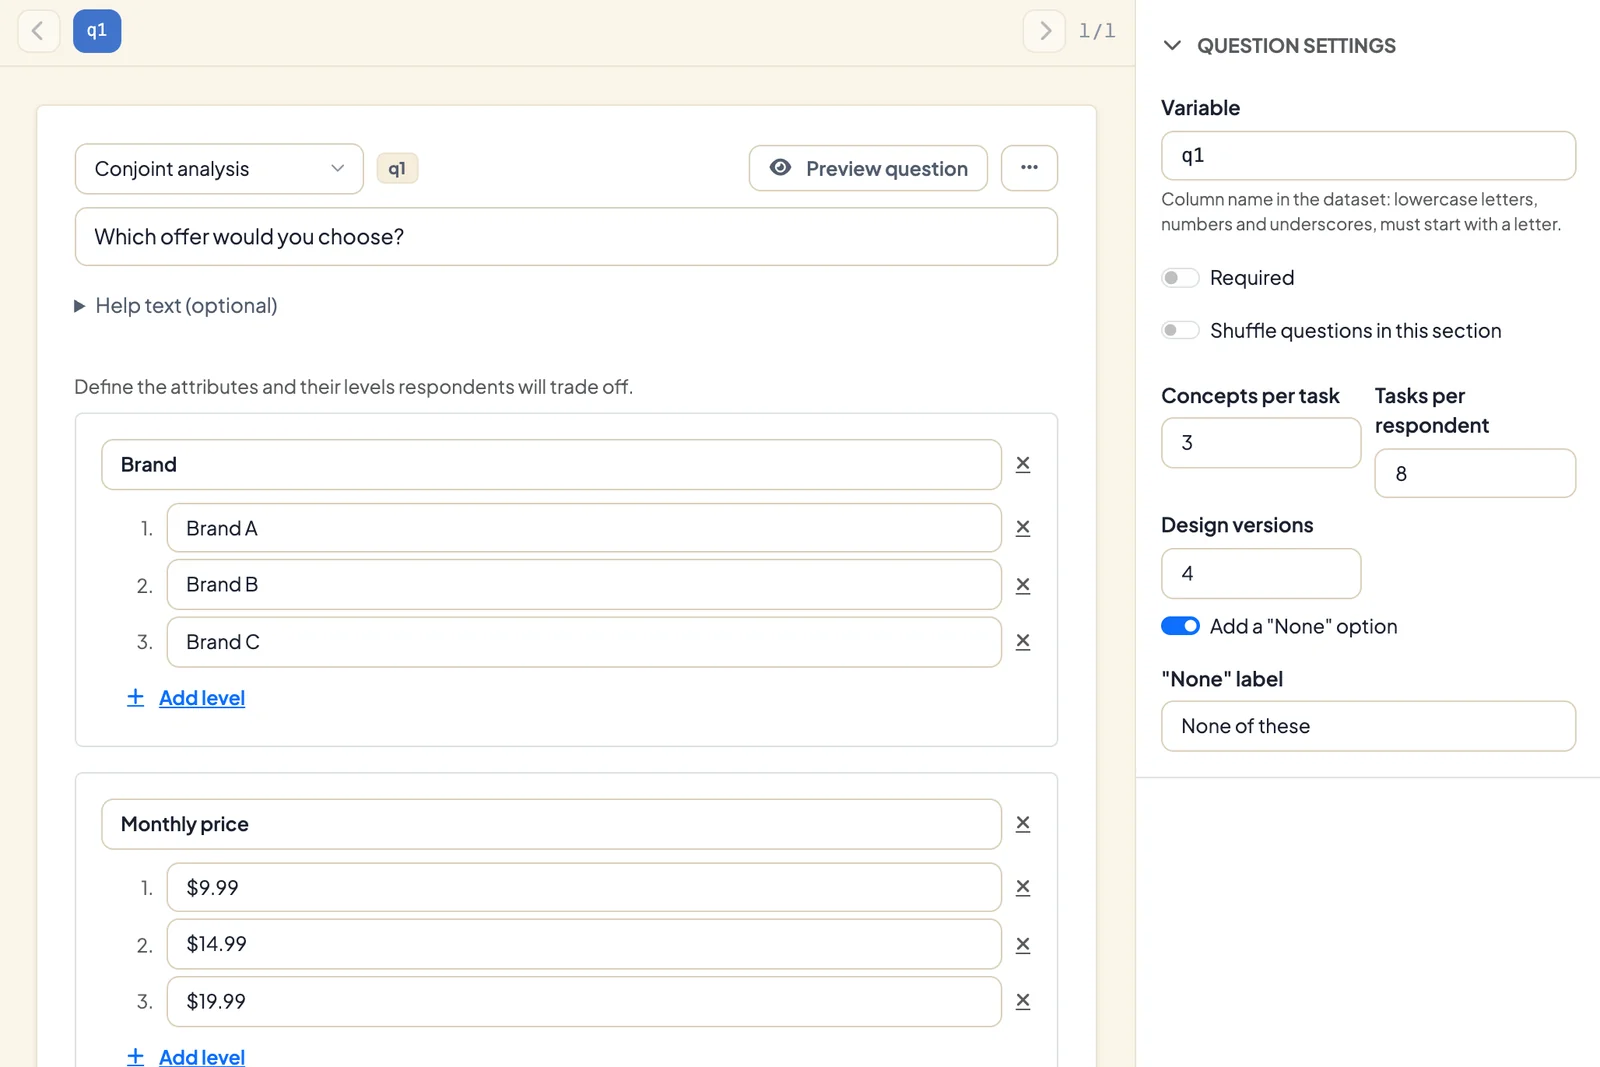Click the plus icon under Brand levels

(136, 698)
